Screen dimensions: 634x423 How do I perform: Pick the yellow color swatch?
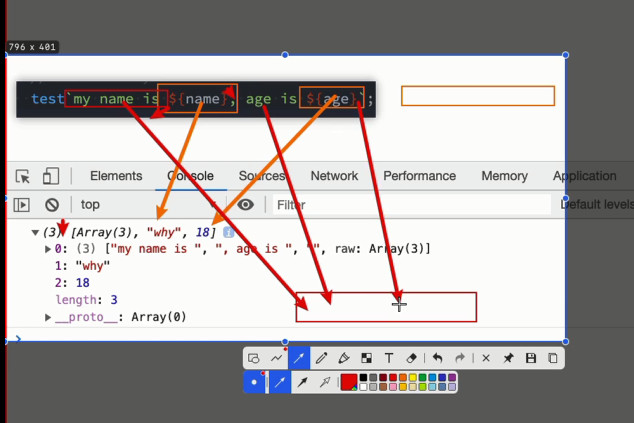tap(412, 377)
